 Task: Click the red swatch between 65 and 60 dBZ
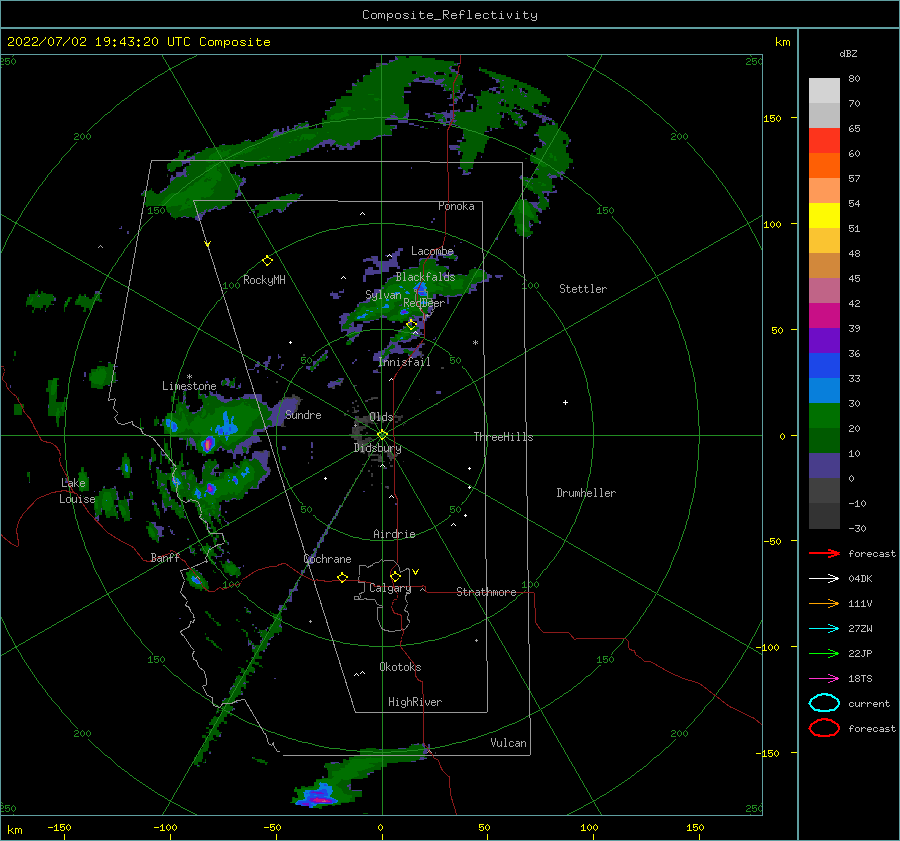point(824,141)
